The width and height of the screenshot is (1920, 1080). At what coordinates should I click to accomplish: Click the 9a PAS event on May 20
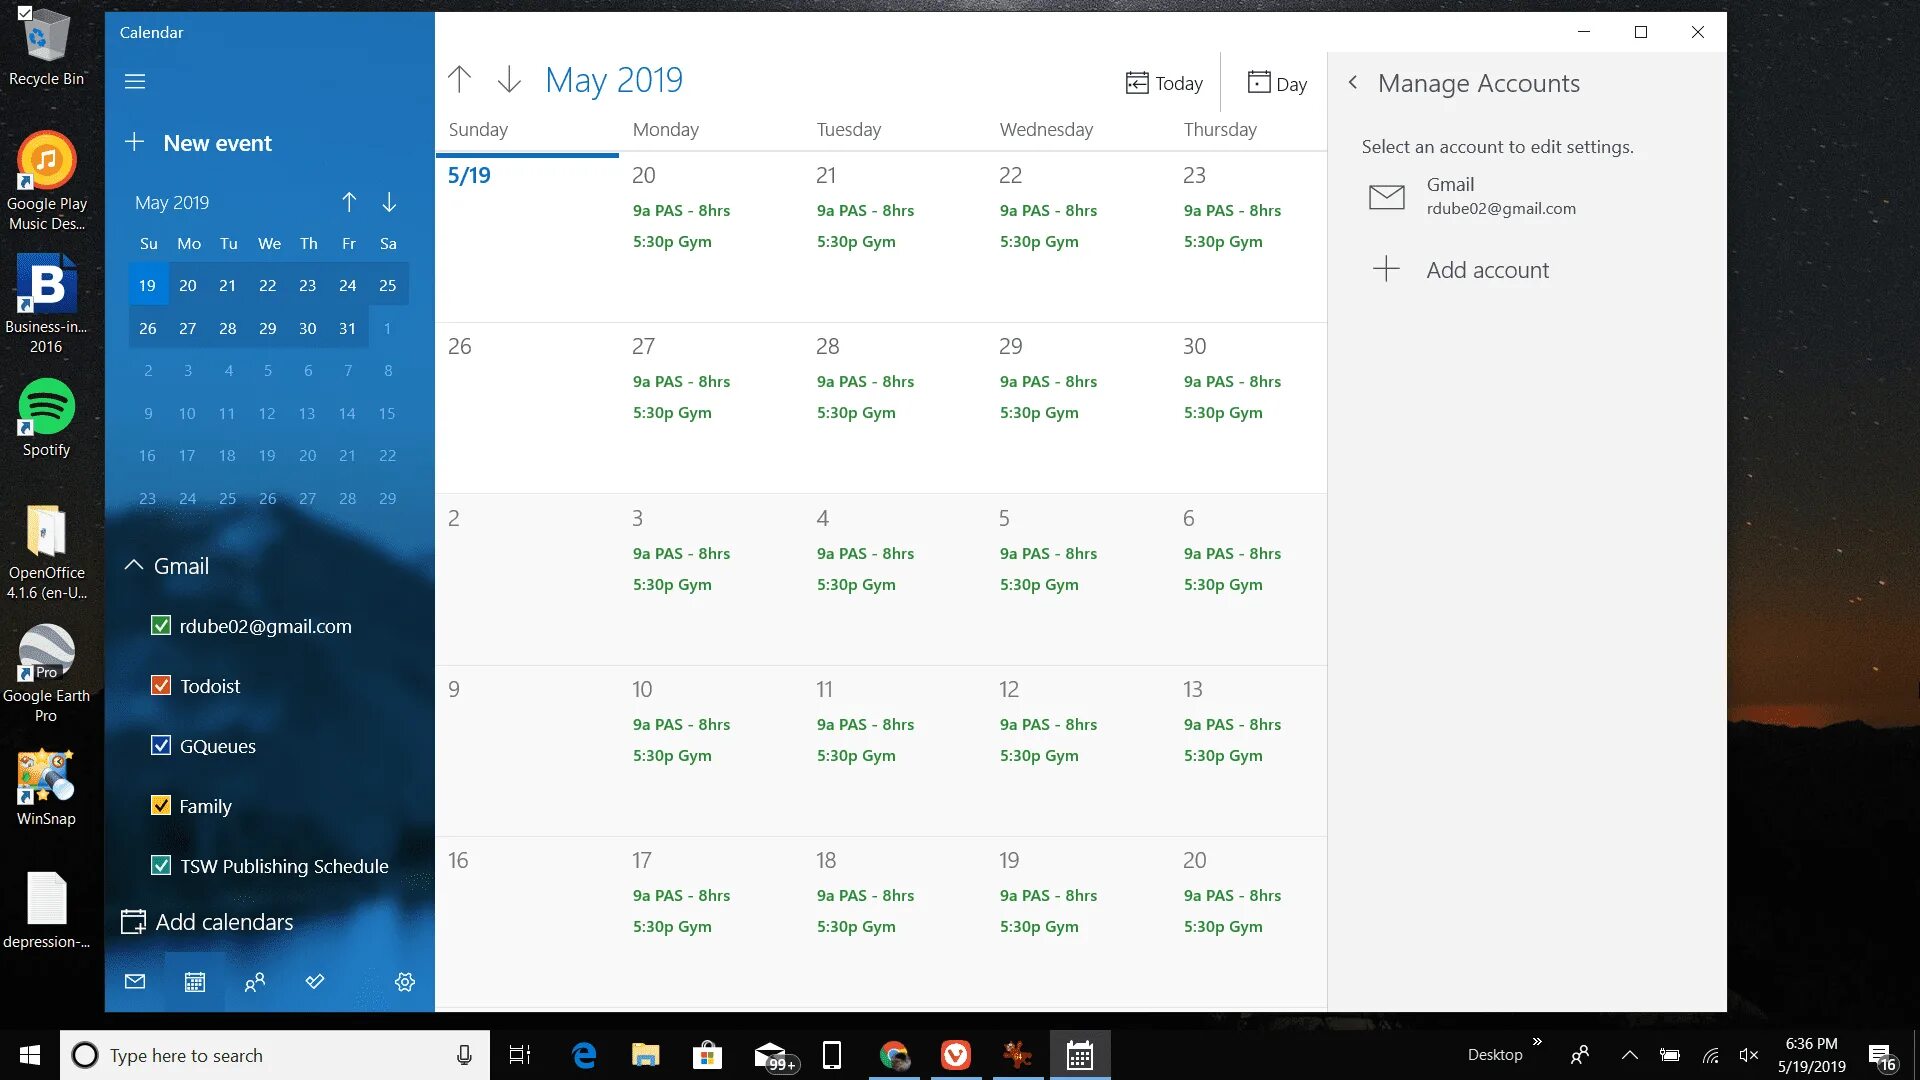tap(681, 210)
